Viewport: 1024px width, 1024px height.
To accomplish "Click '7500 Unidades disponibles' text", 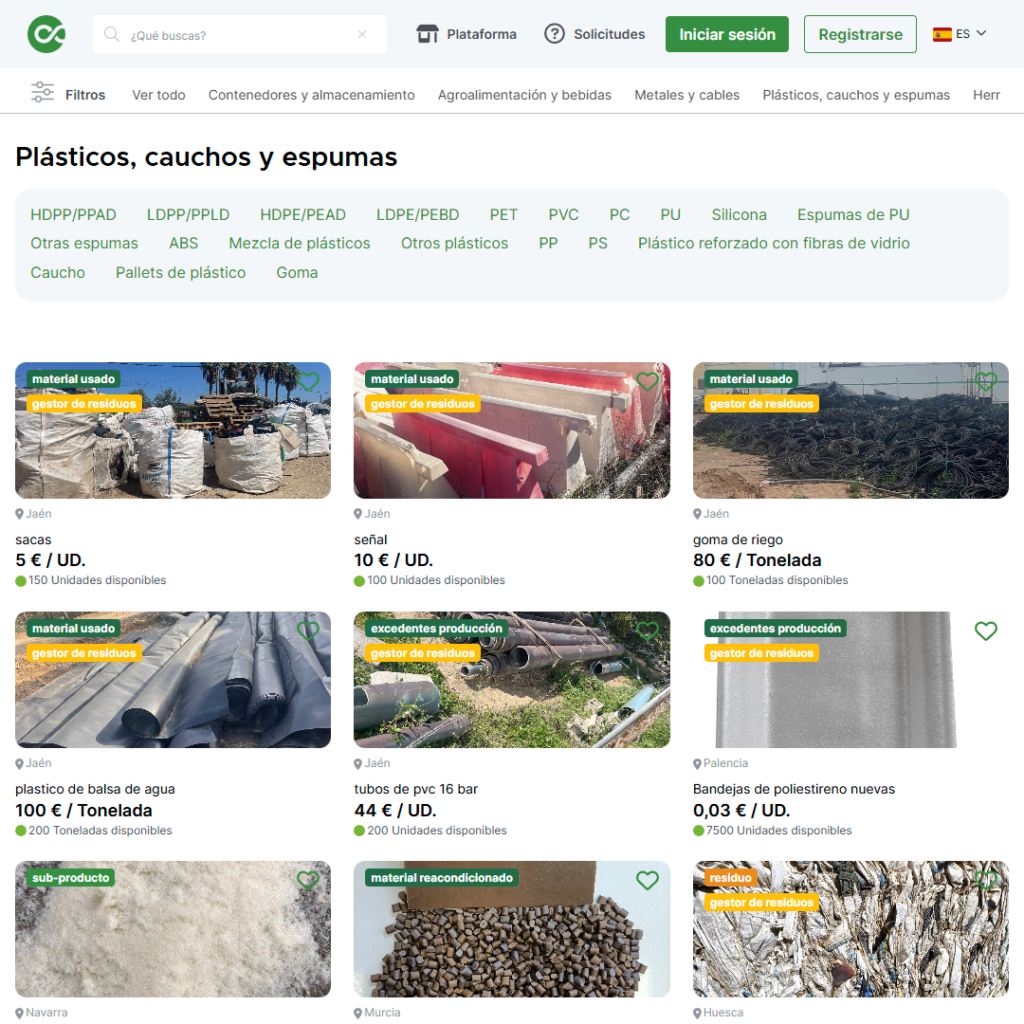I will point(779,831).
